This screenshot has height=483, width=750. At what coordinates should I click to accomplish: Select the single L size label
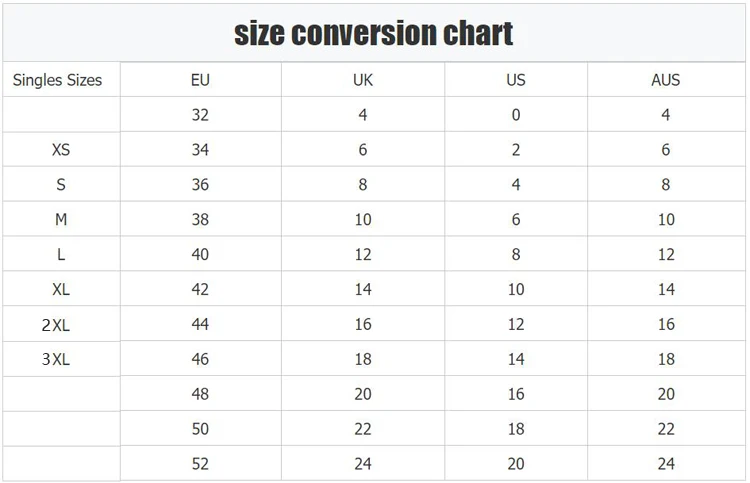tap(61, 255)
